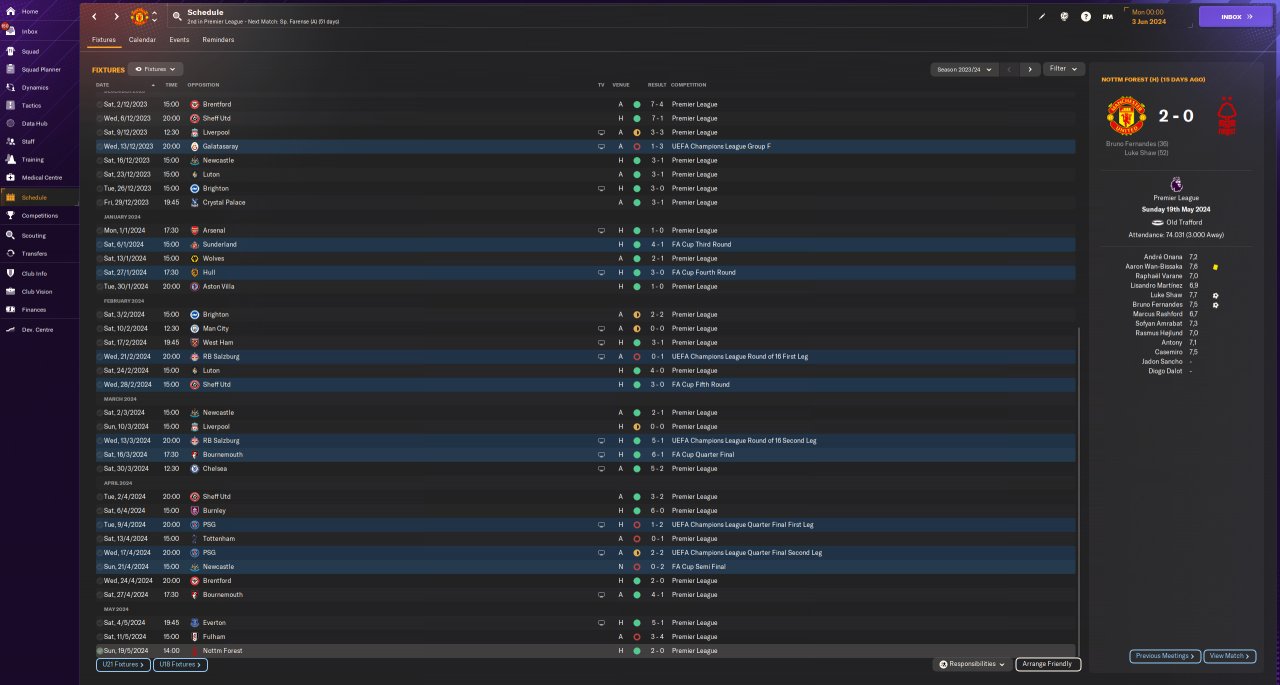The width and height of the screenshot is (1280, 685).
Task: Click the pencil edit icon
Action: point(1041,17)
